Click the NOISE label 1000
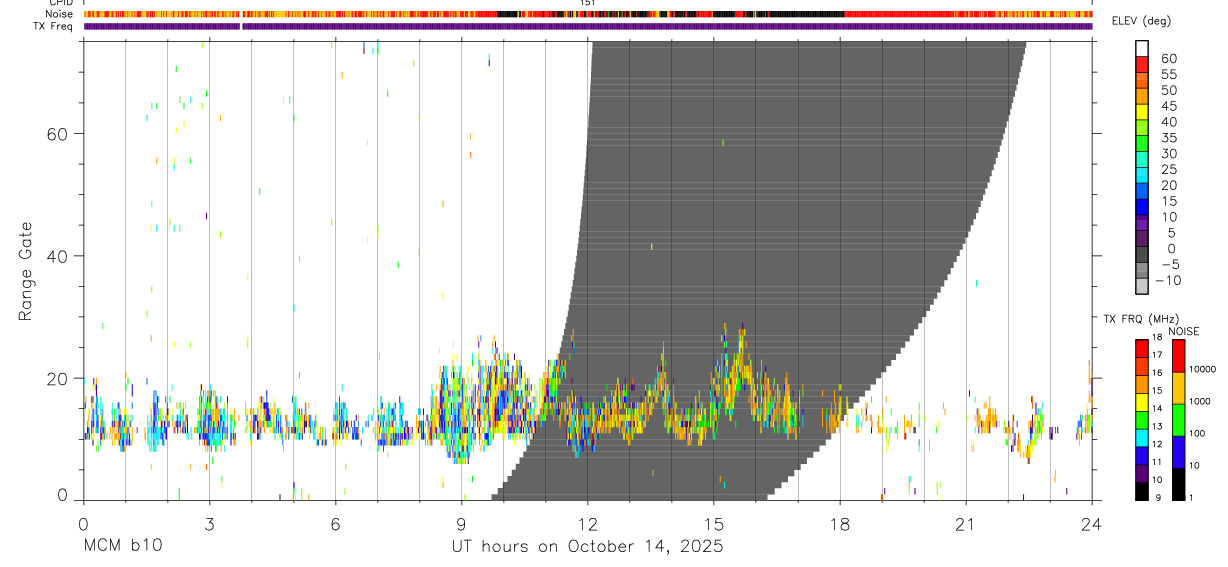1228x567 pixels. [1200, 401]
